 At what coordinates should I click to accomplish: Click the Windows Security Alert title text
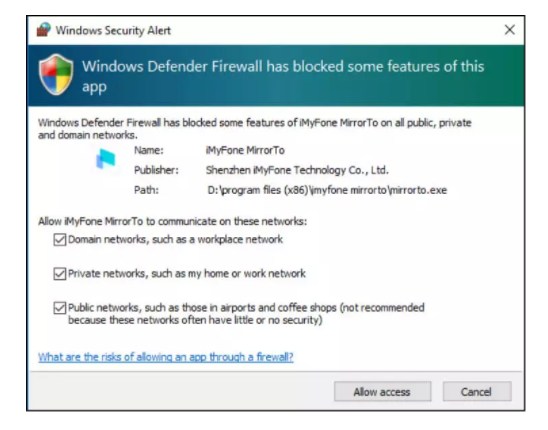click(x=113, y=30)
